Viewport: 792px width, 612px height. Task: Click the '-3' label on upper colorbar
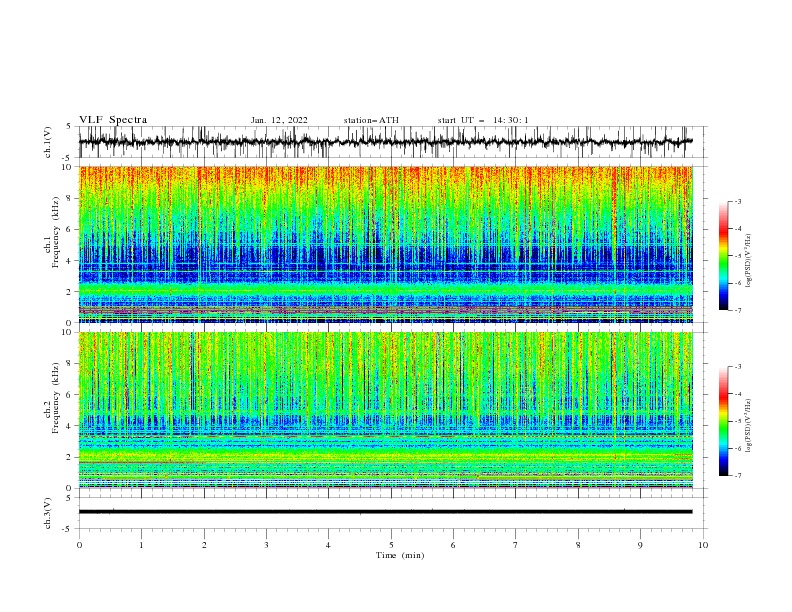coord(737,201)
